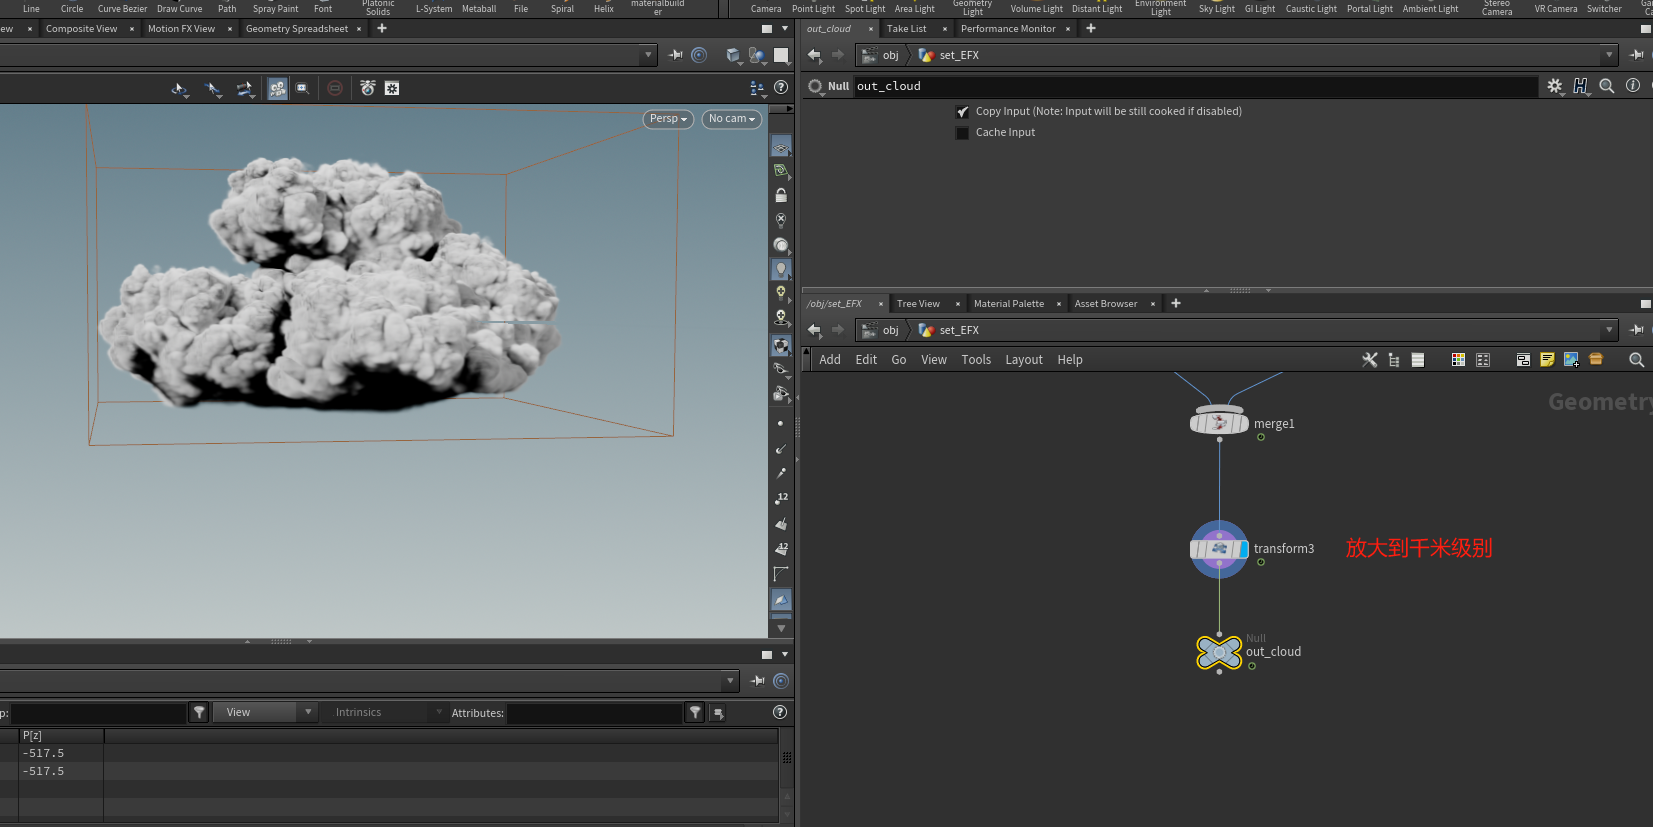This screenshot has height=827, width=1653.
Task: Uncheck the Copy Input checkbox
Action: tap(962, 112)
